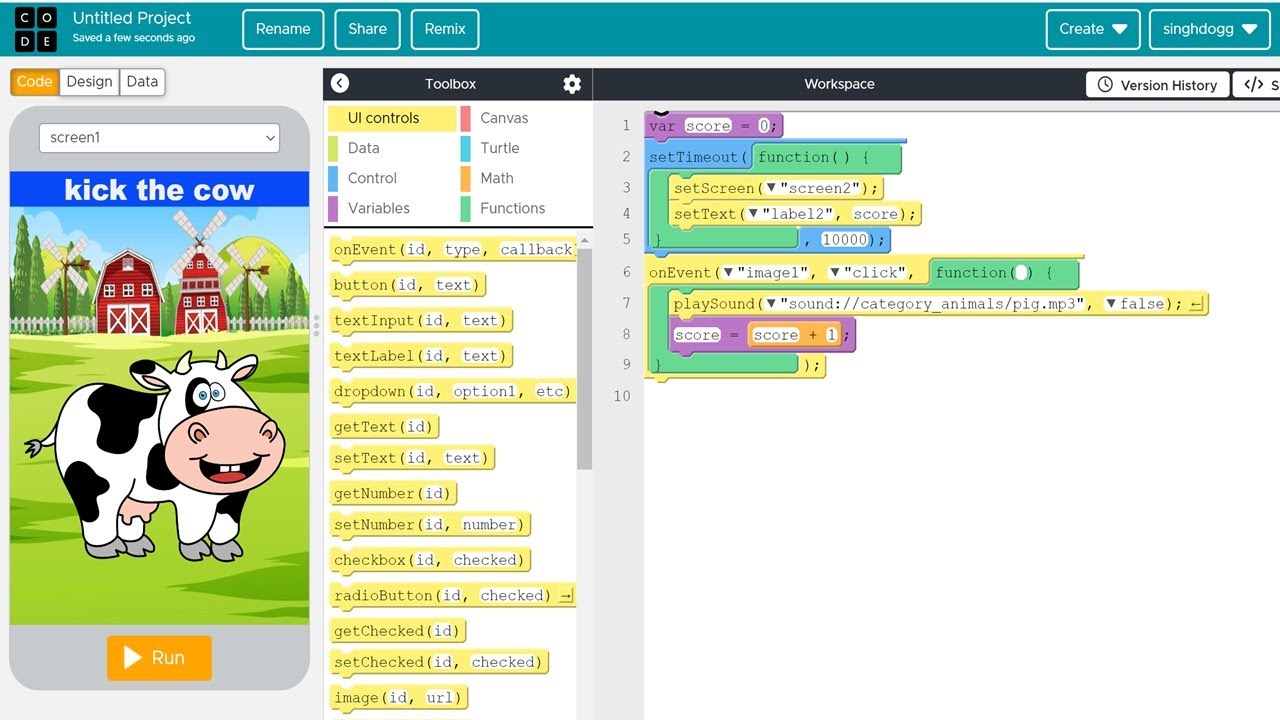Open "screen2" dropdown arrow in setScreen block
The width and height of the screenshot is (1280, 720).
point(771,188)
